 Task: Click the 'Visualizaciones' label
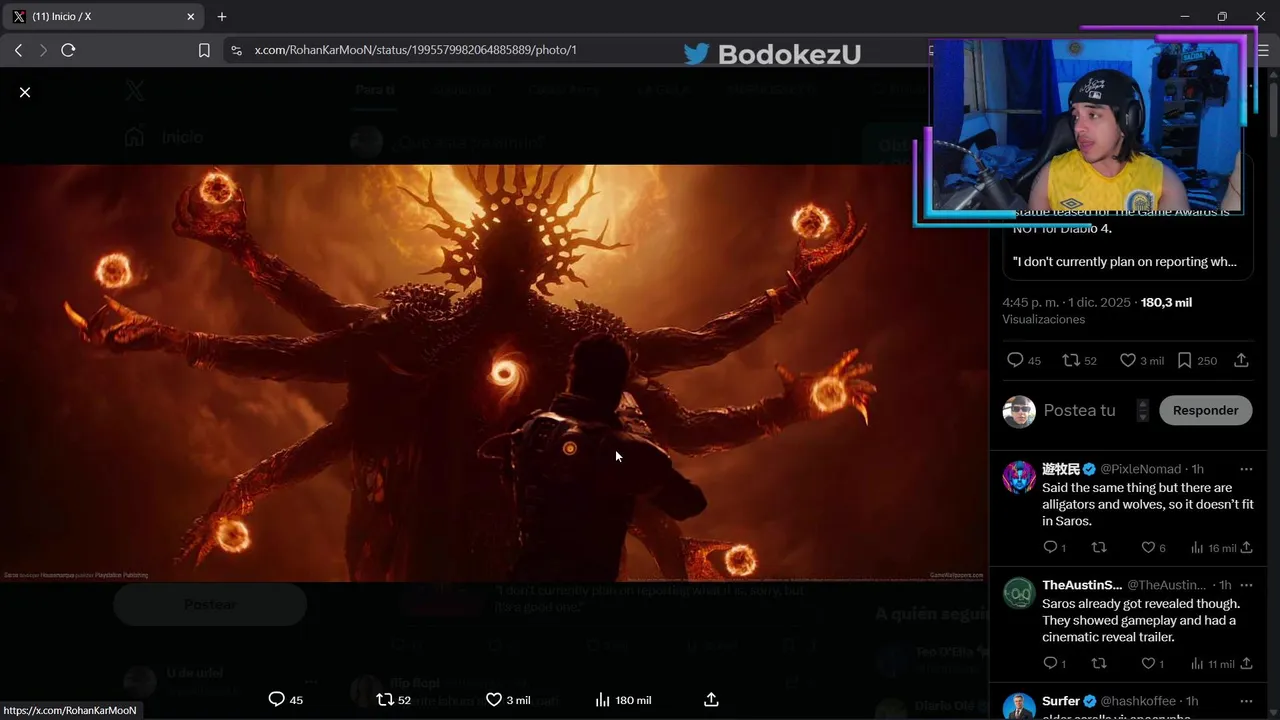1043,319
